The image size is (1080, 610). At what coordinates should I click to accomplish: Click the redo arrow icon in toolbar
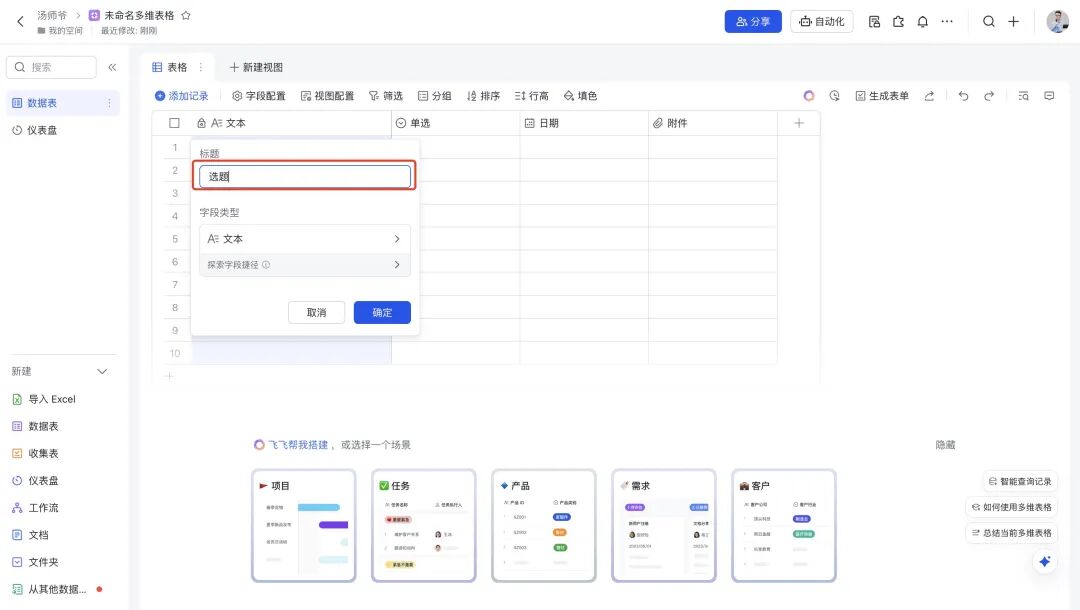pyautogui.click(x=989, y=96)
